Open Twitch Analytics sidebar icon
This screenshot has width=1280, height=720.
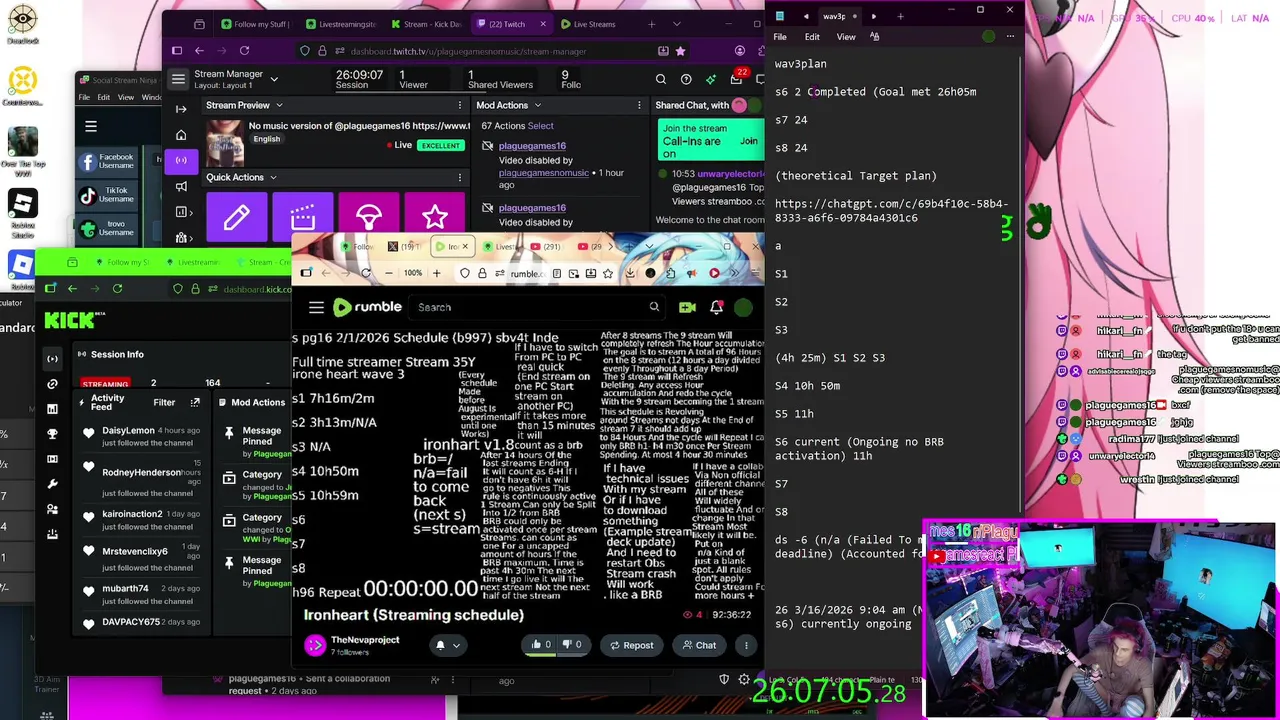pyautogui.click(x=181, y=212)
